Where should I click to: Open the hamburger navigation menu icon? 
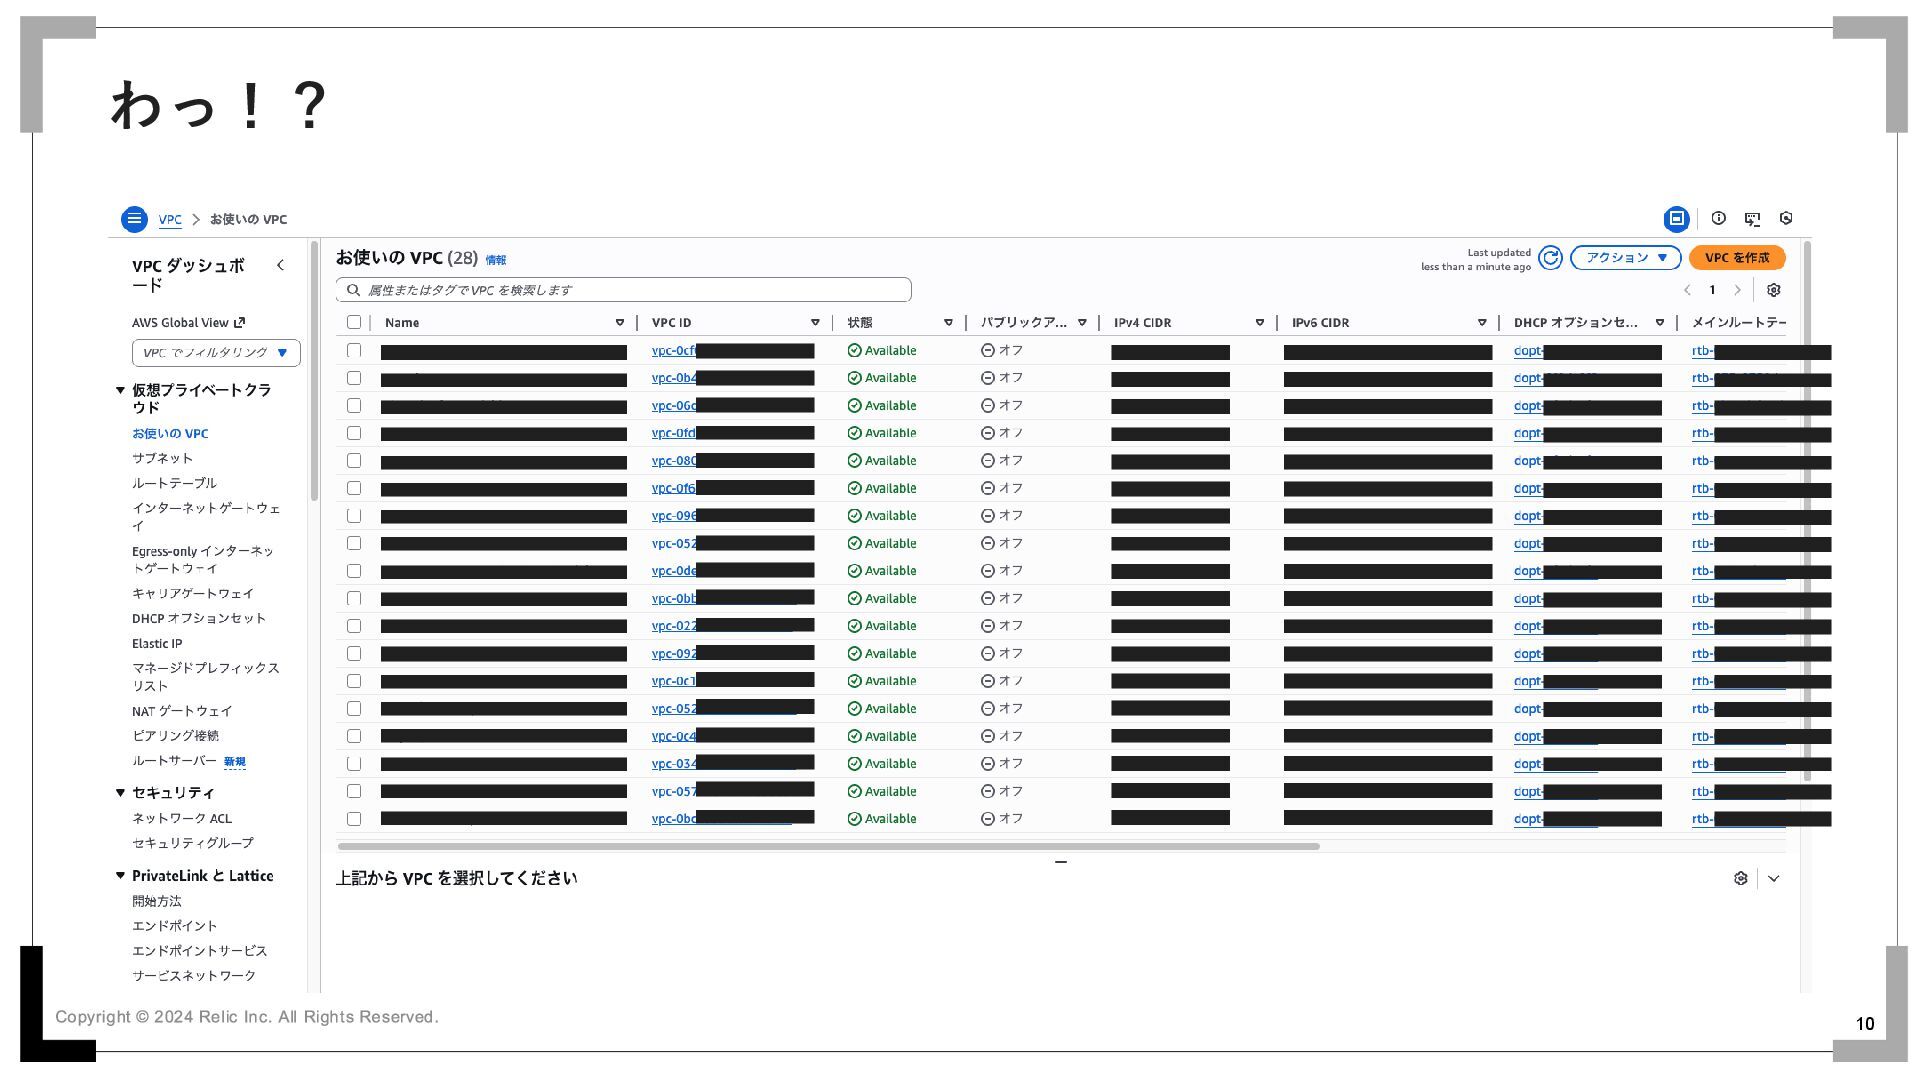point(134,219)
